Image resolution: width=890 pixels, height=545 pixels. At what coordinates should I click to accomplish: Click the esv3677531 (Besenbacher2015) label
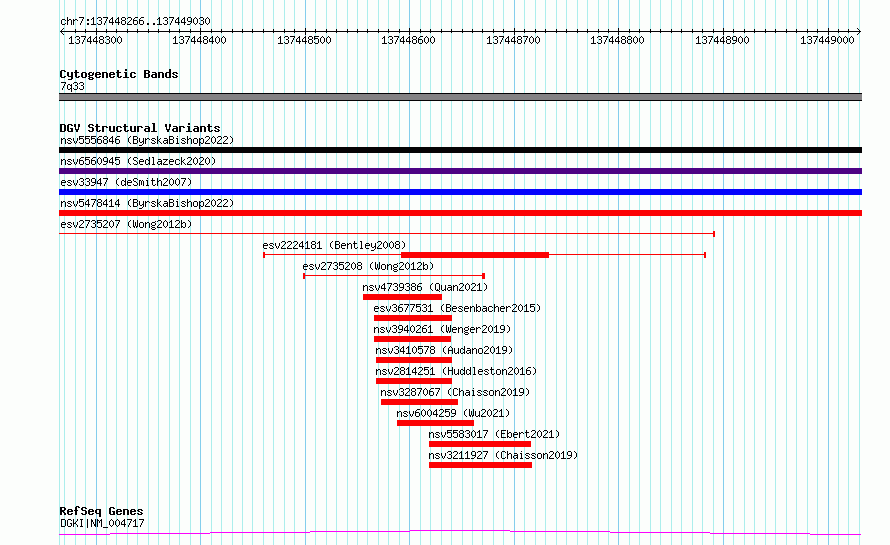(x=457, y=308)
